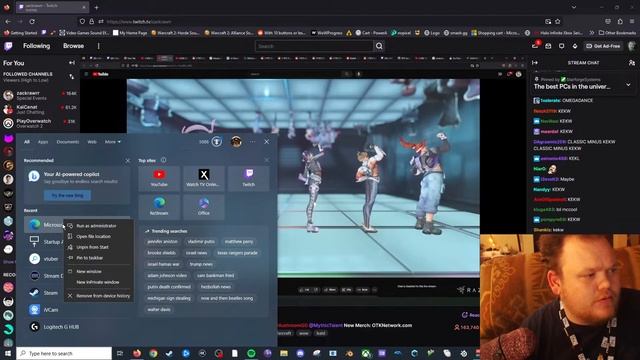Click the Try the new Bing button
Viewport: 640px width, 360px height.
(x=67, y=196)
